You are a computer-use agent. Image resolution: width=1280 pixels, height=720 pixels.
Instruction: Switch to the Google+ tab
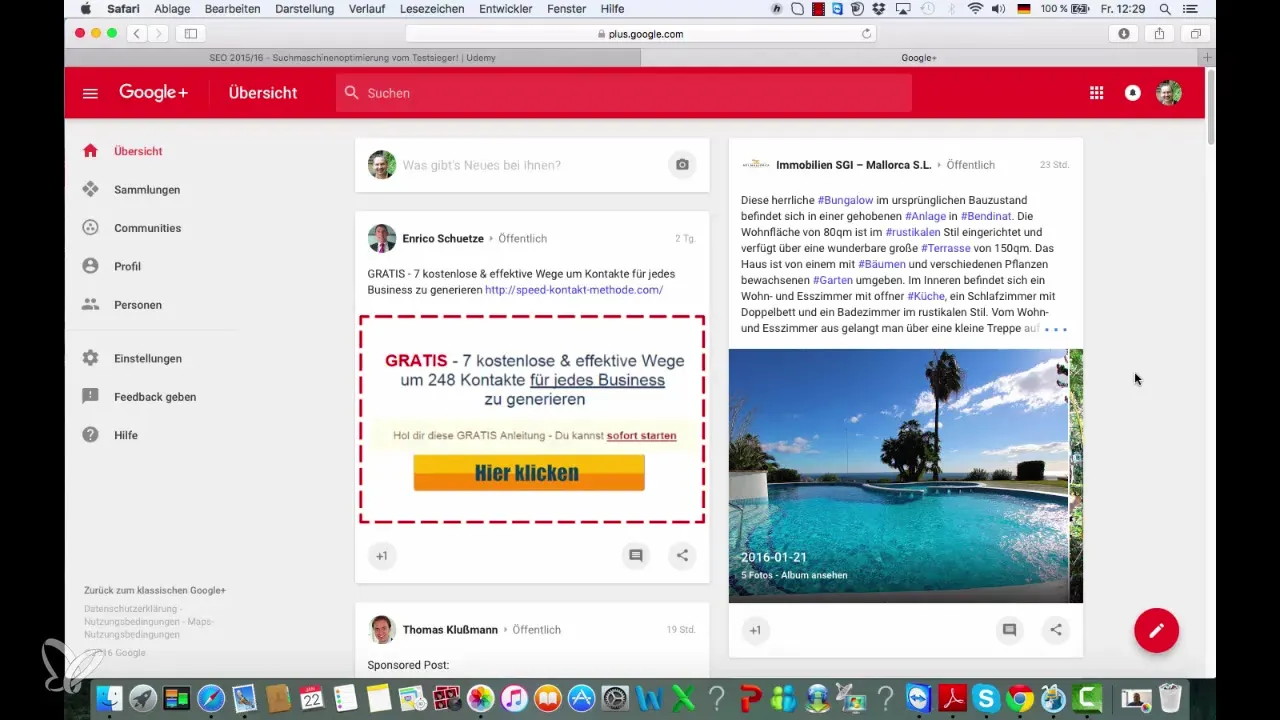pos(919,58)
